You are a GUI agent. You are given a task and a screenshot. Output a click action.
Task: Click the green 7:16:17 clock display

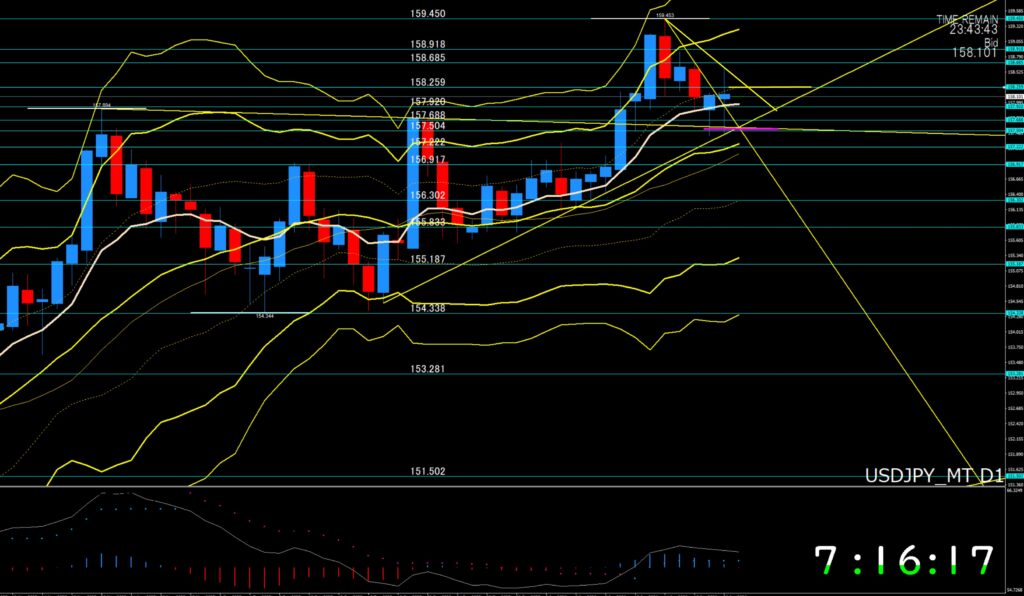click(903, 561)
